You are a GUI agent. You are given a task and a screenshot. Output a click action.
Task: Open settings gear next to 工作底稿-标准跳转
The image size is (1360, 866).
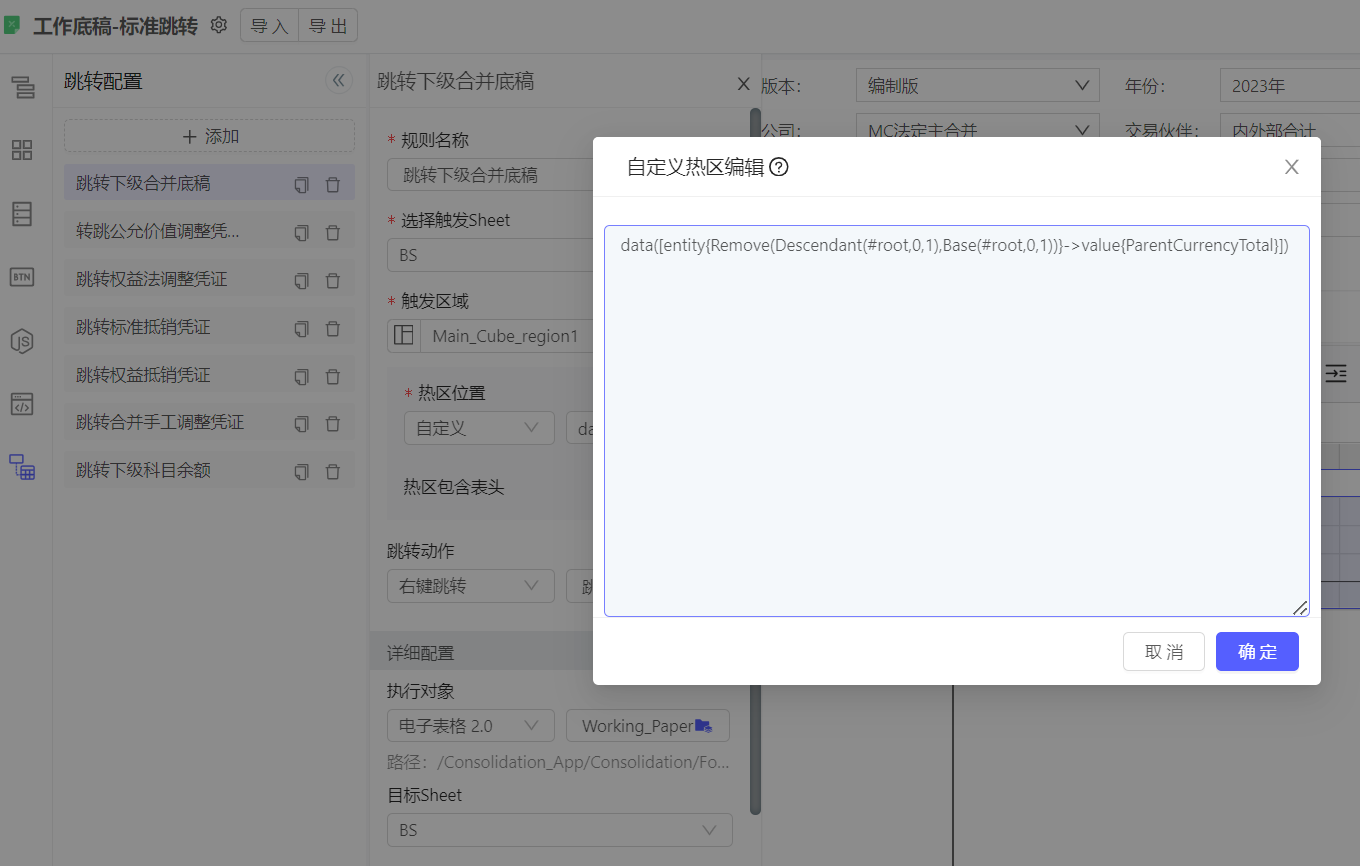coord(219,25)
